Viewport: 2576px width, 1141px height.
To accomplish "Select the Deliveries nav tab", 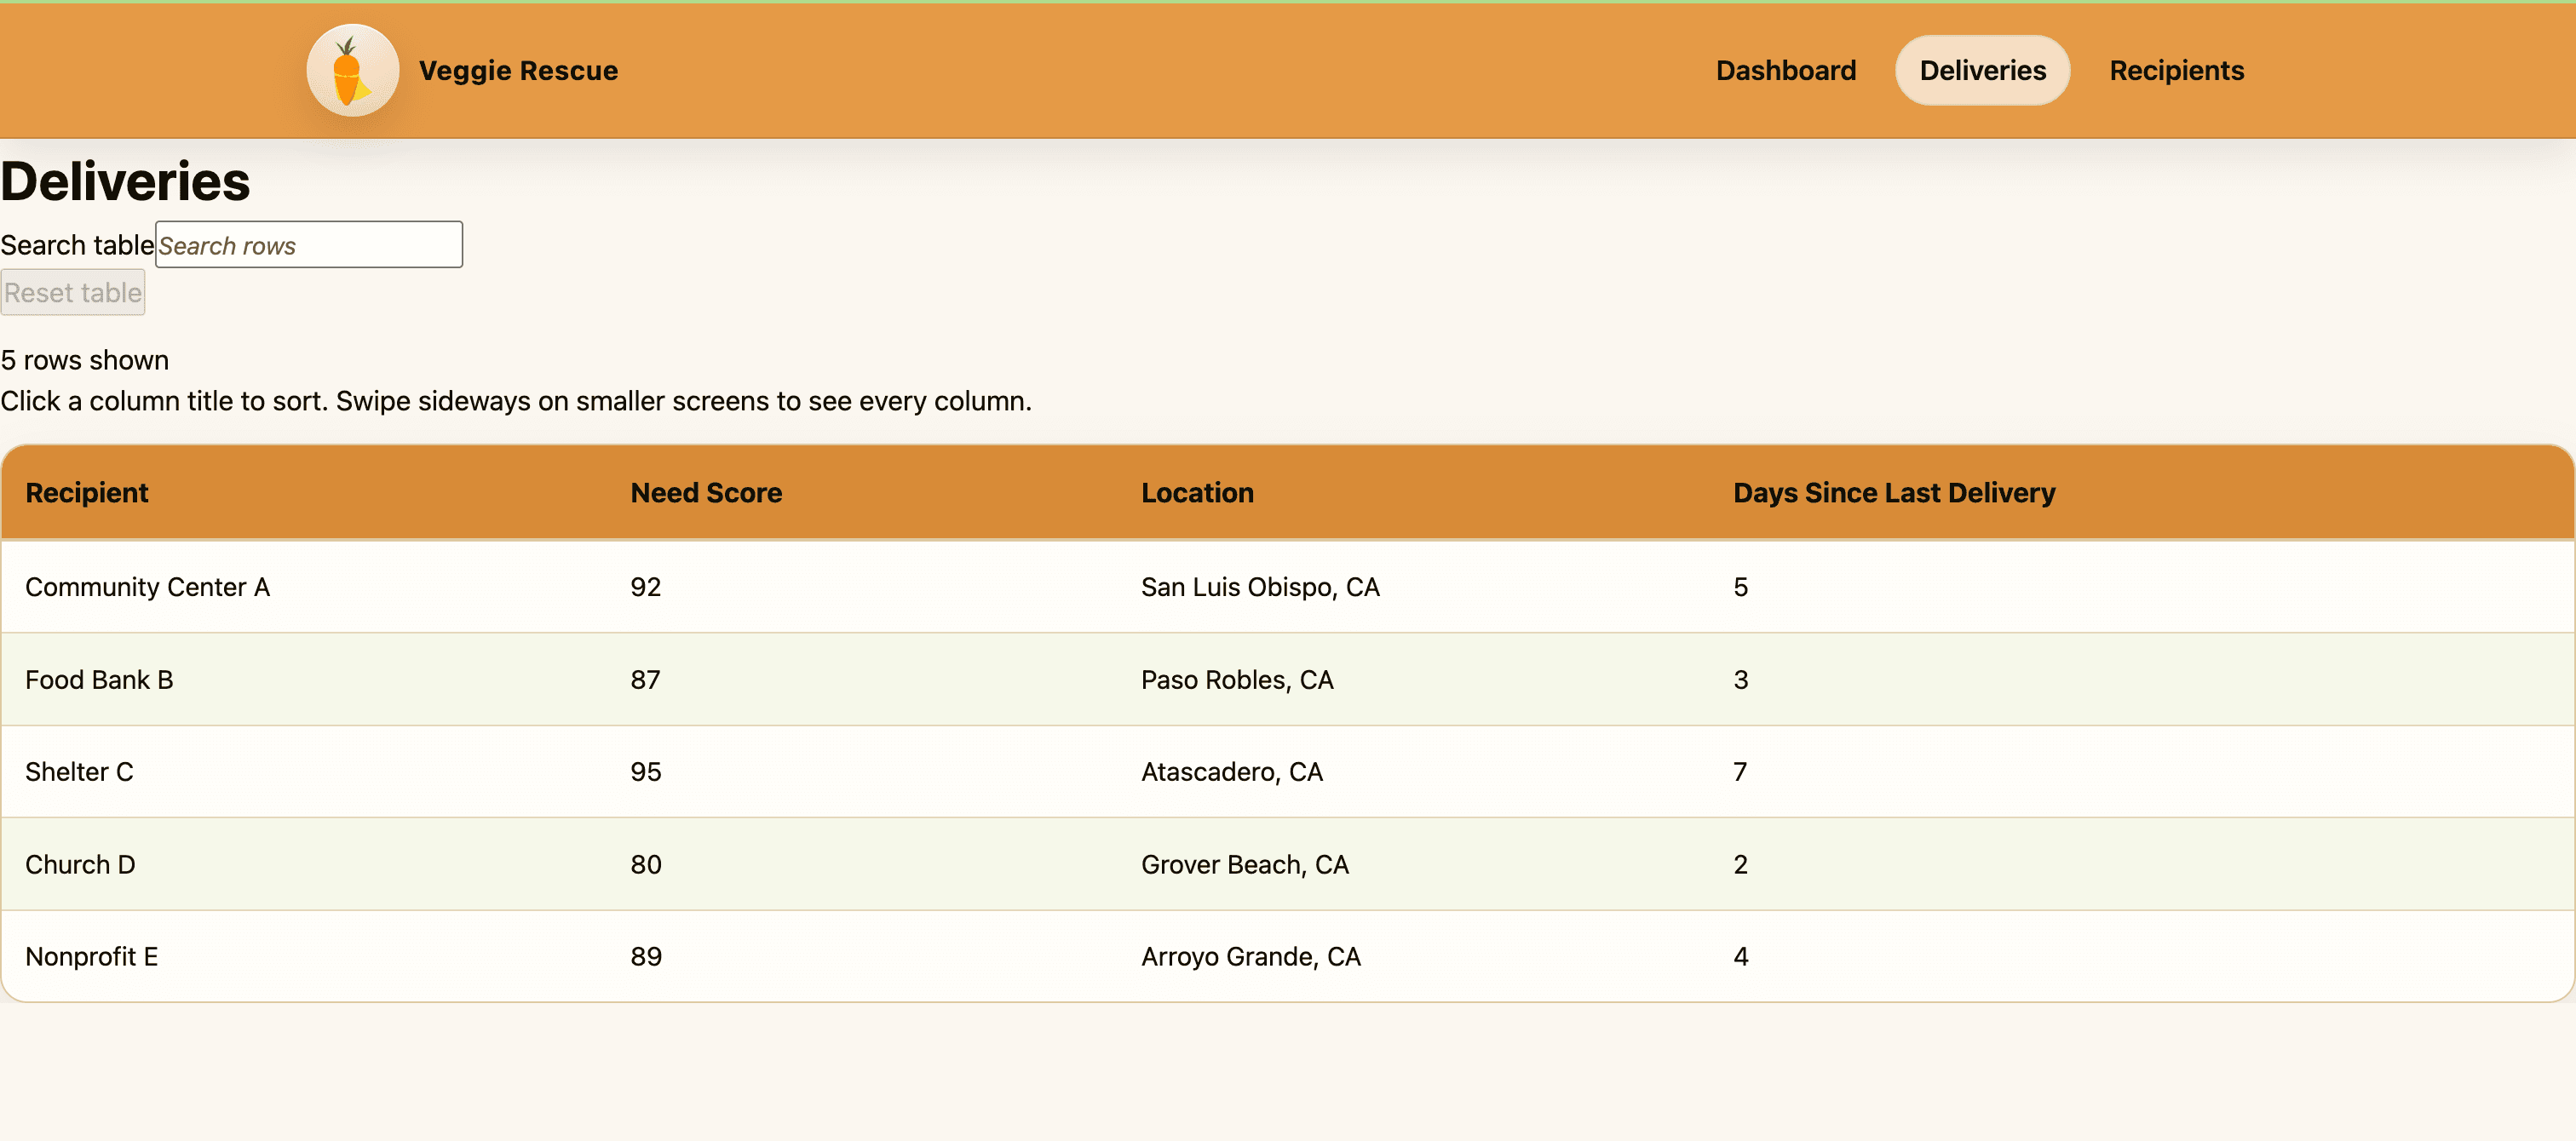I will pos(1982,70).
